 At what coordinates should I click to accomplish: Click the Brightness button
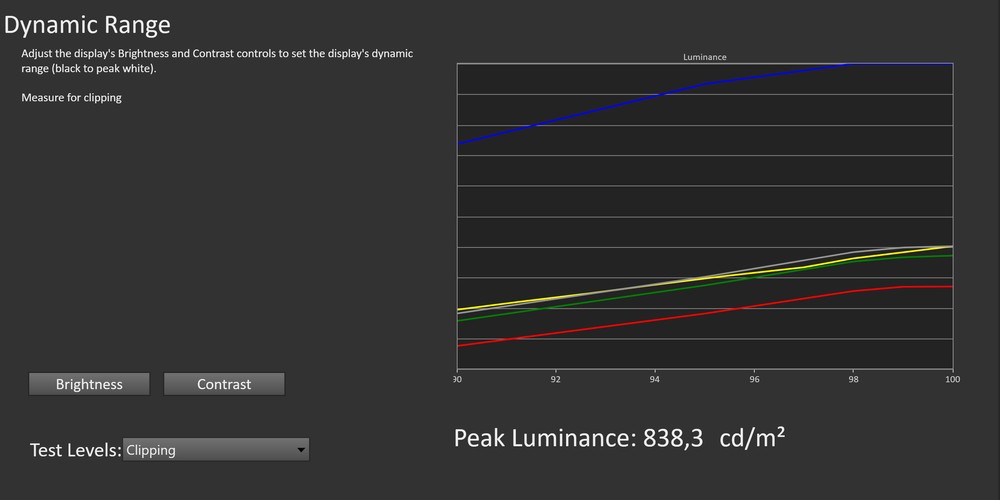click(x=89, y=384)
